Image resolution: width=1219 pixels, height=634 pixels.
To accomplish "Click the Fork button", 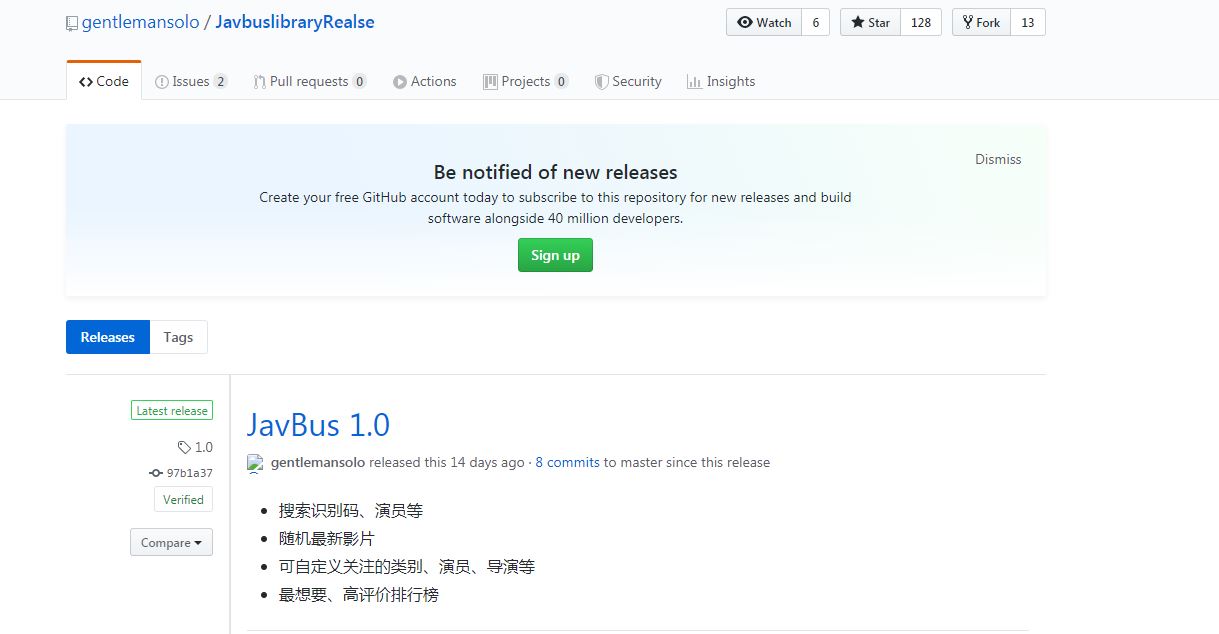I will 981,22.
